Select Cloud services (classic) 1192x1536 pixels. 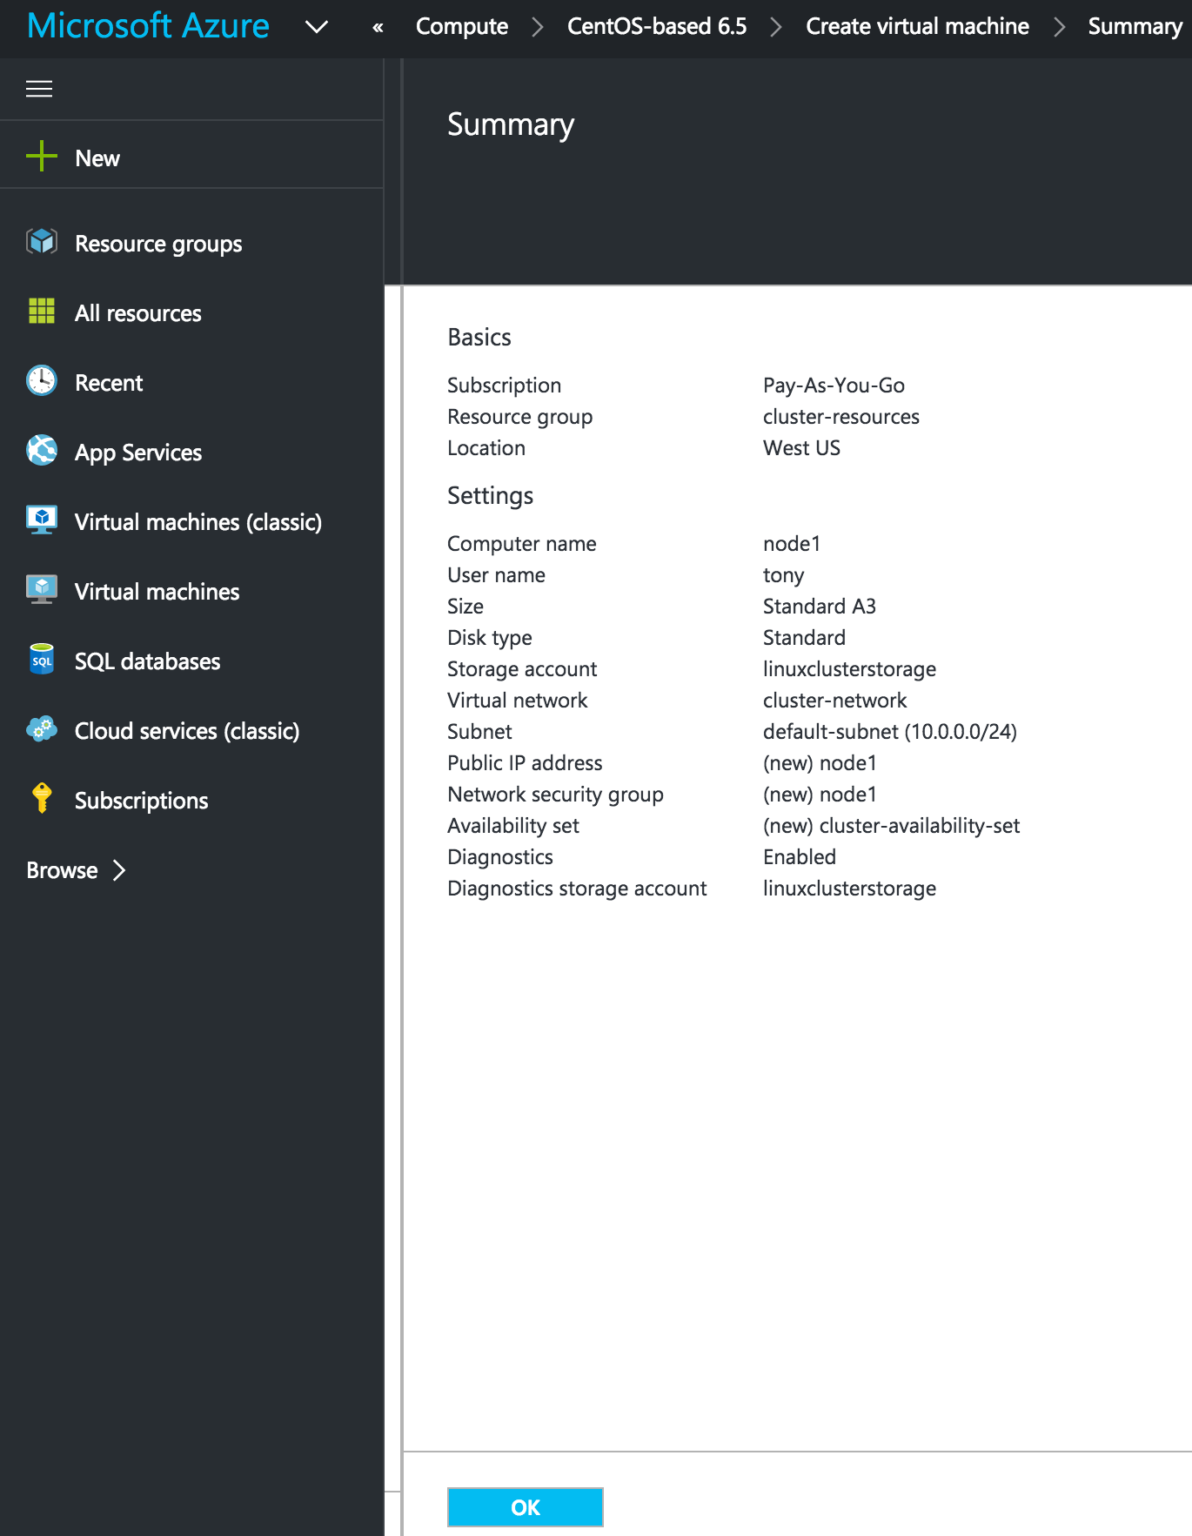[x=186, y=731]
